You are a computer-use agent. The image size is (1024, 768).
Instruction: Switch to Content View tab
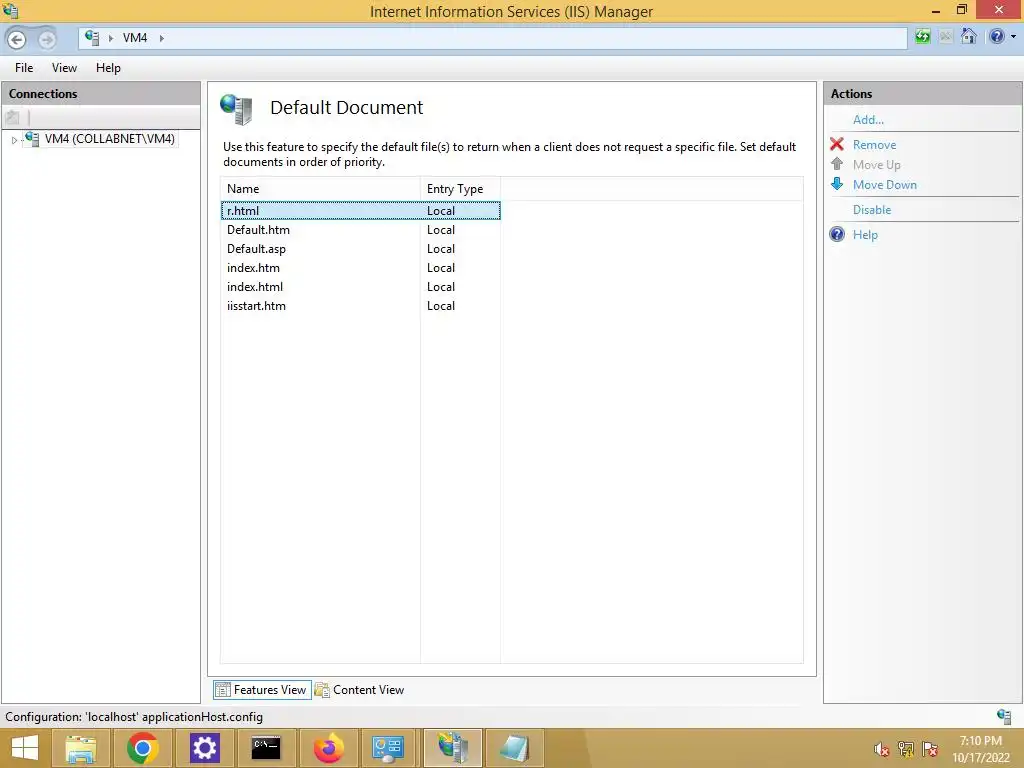pos(360,690)
